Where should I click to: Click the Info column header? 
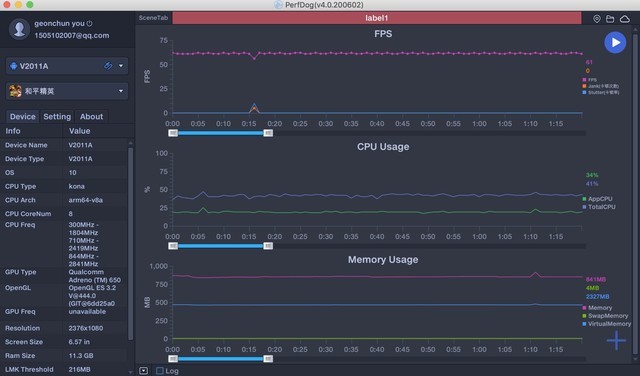pos(13,131)
